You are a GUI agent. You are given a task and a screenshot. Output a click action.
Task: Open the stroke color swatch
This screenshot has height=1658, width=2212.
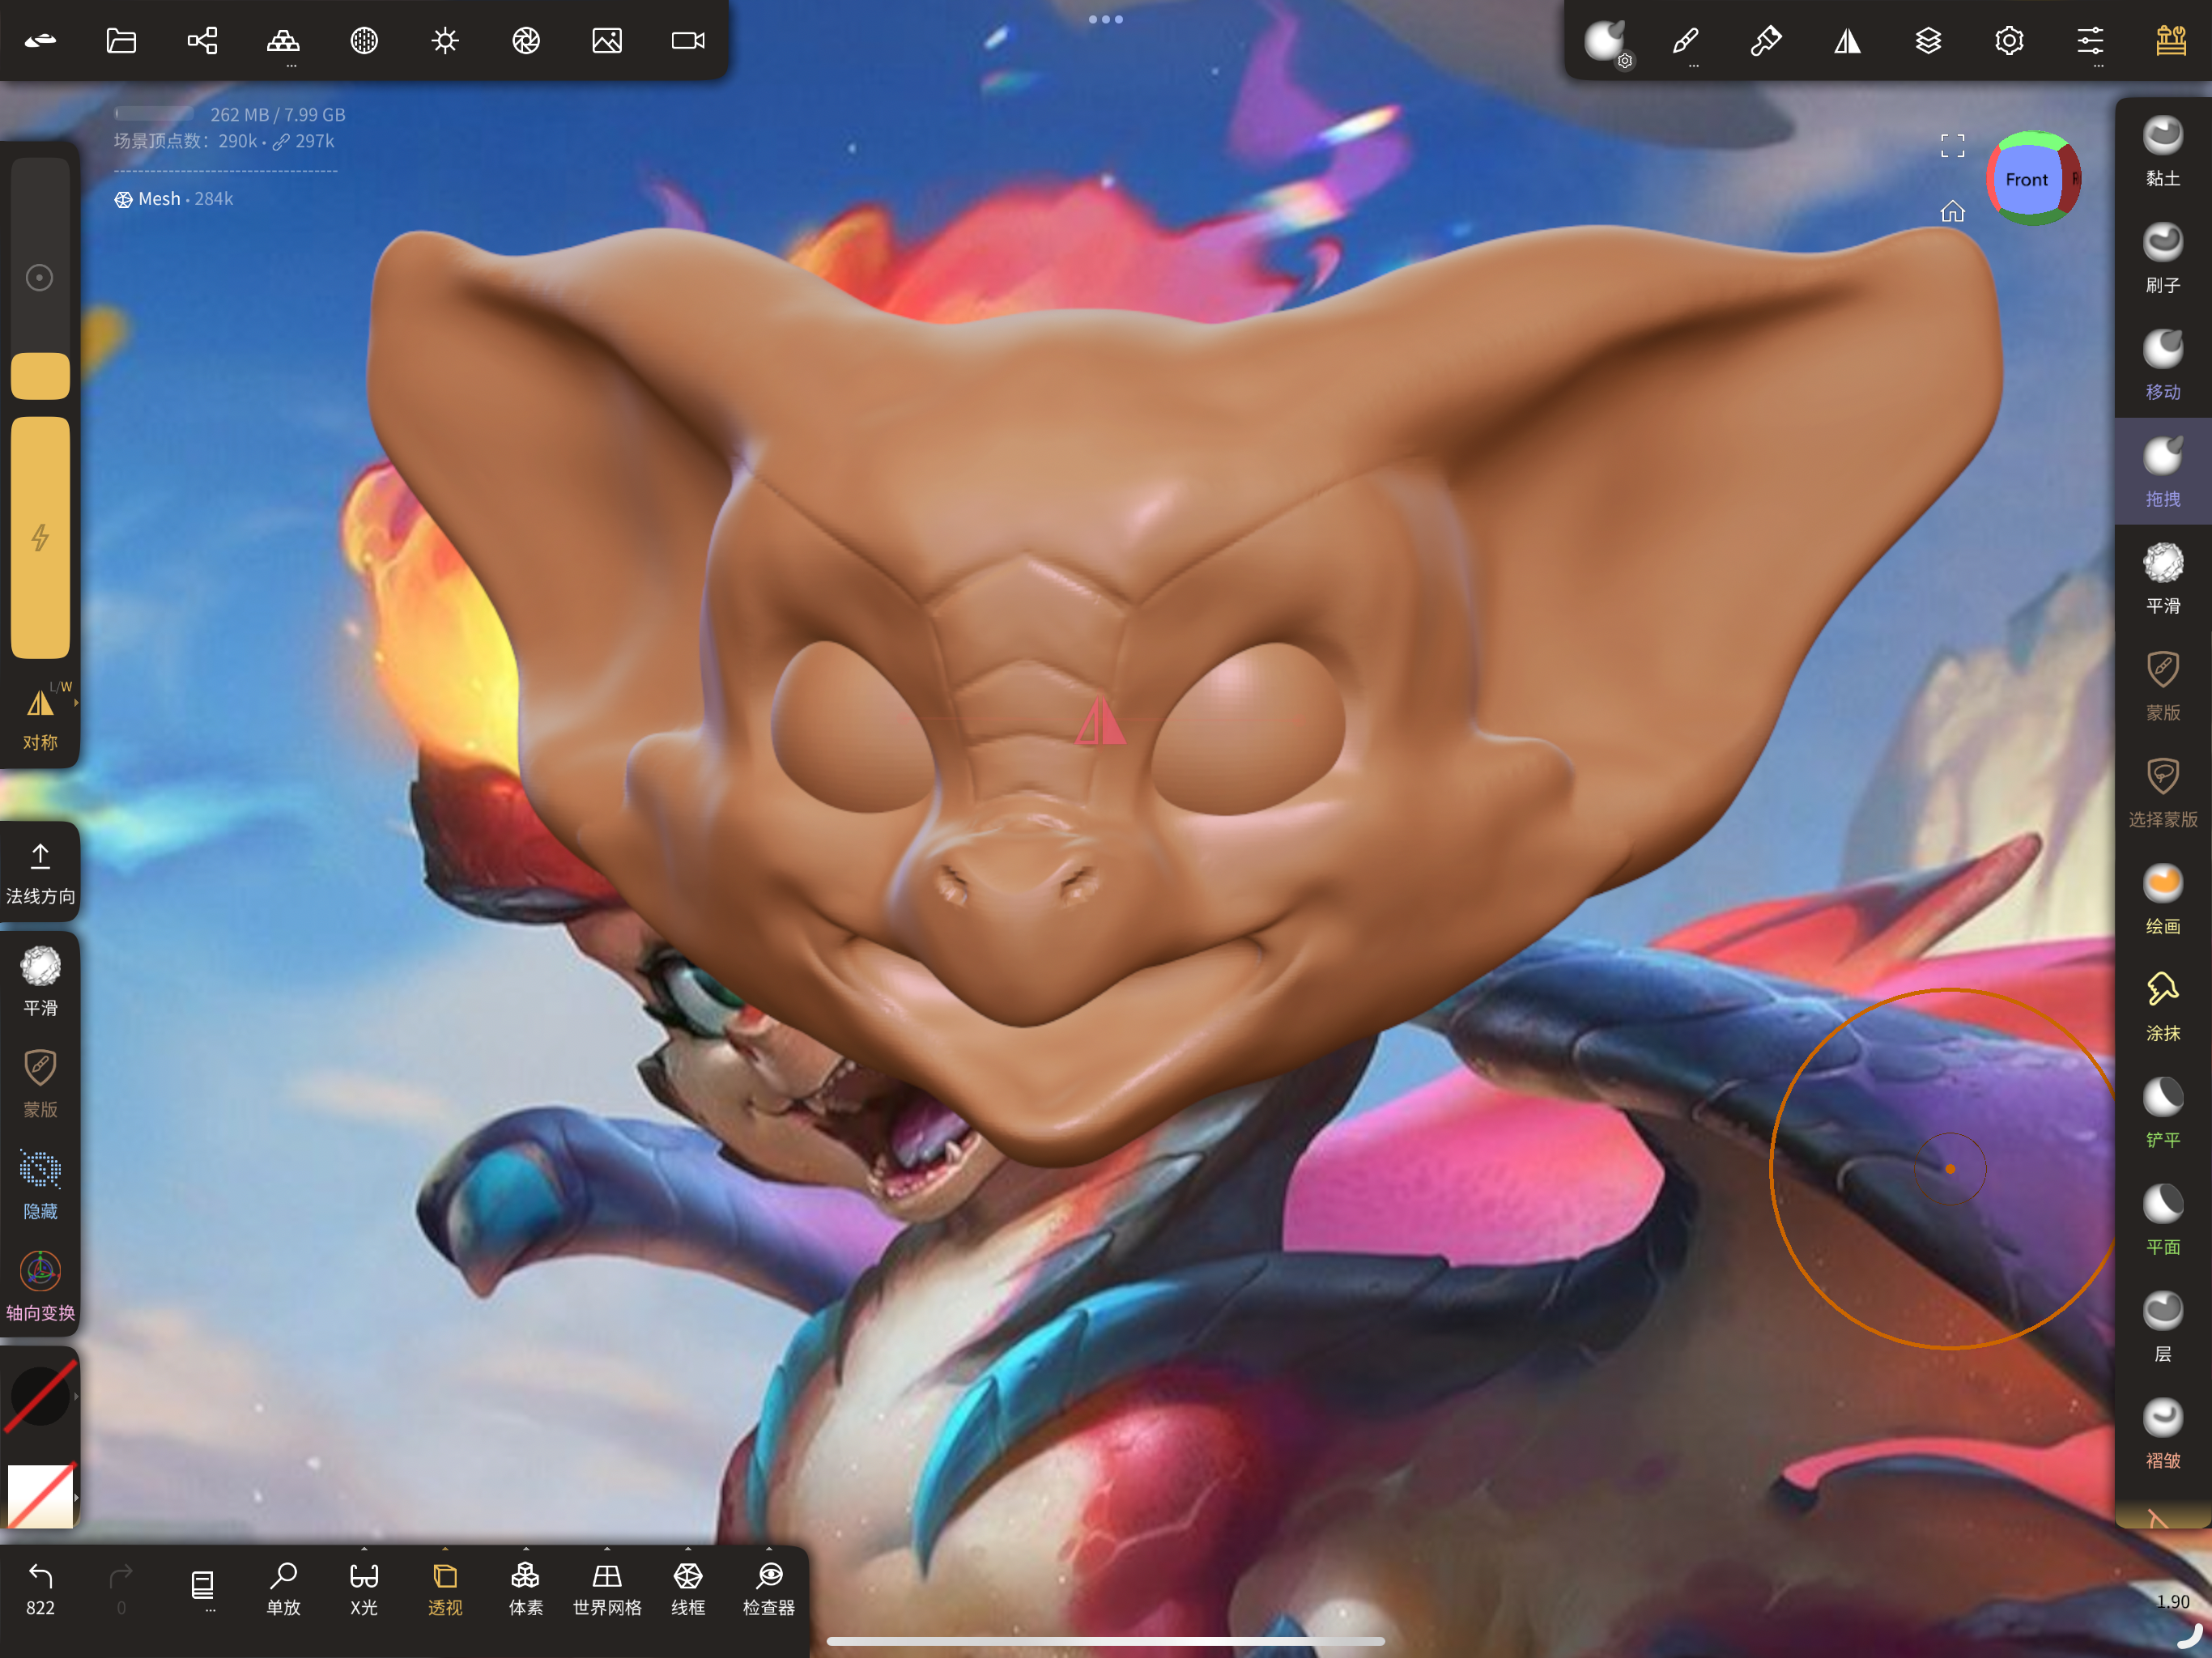40,1396
